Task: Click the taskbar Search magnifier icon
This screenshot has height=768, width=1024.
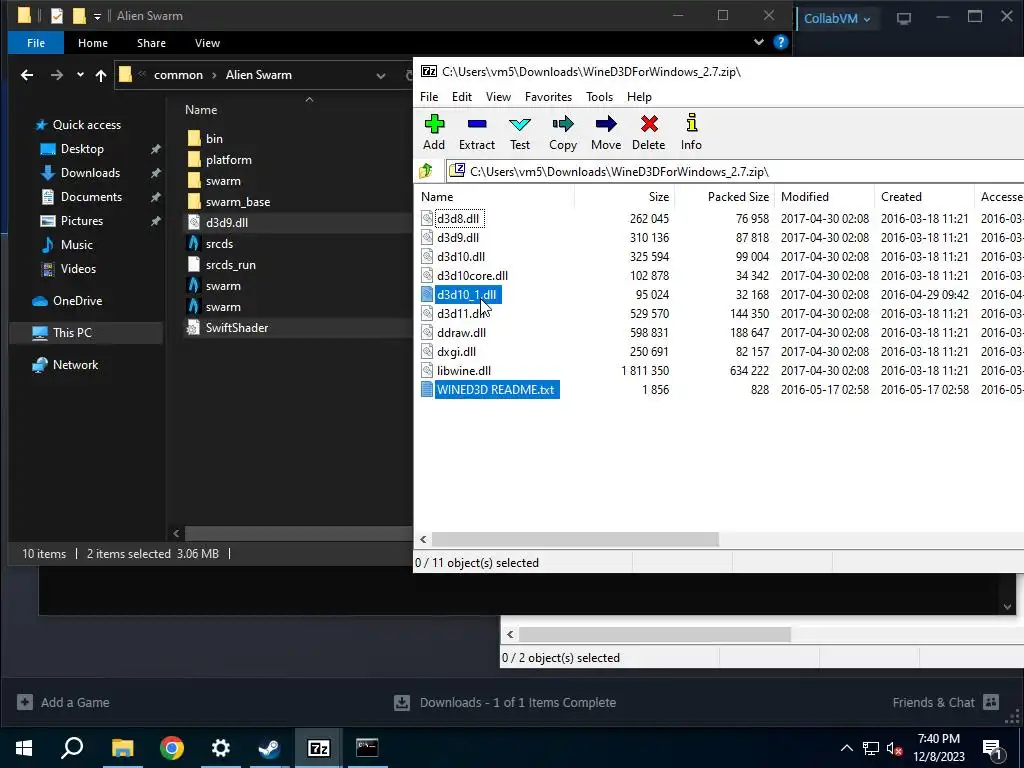Action: coord(72,748)
